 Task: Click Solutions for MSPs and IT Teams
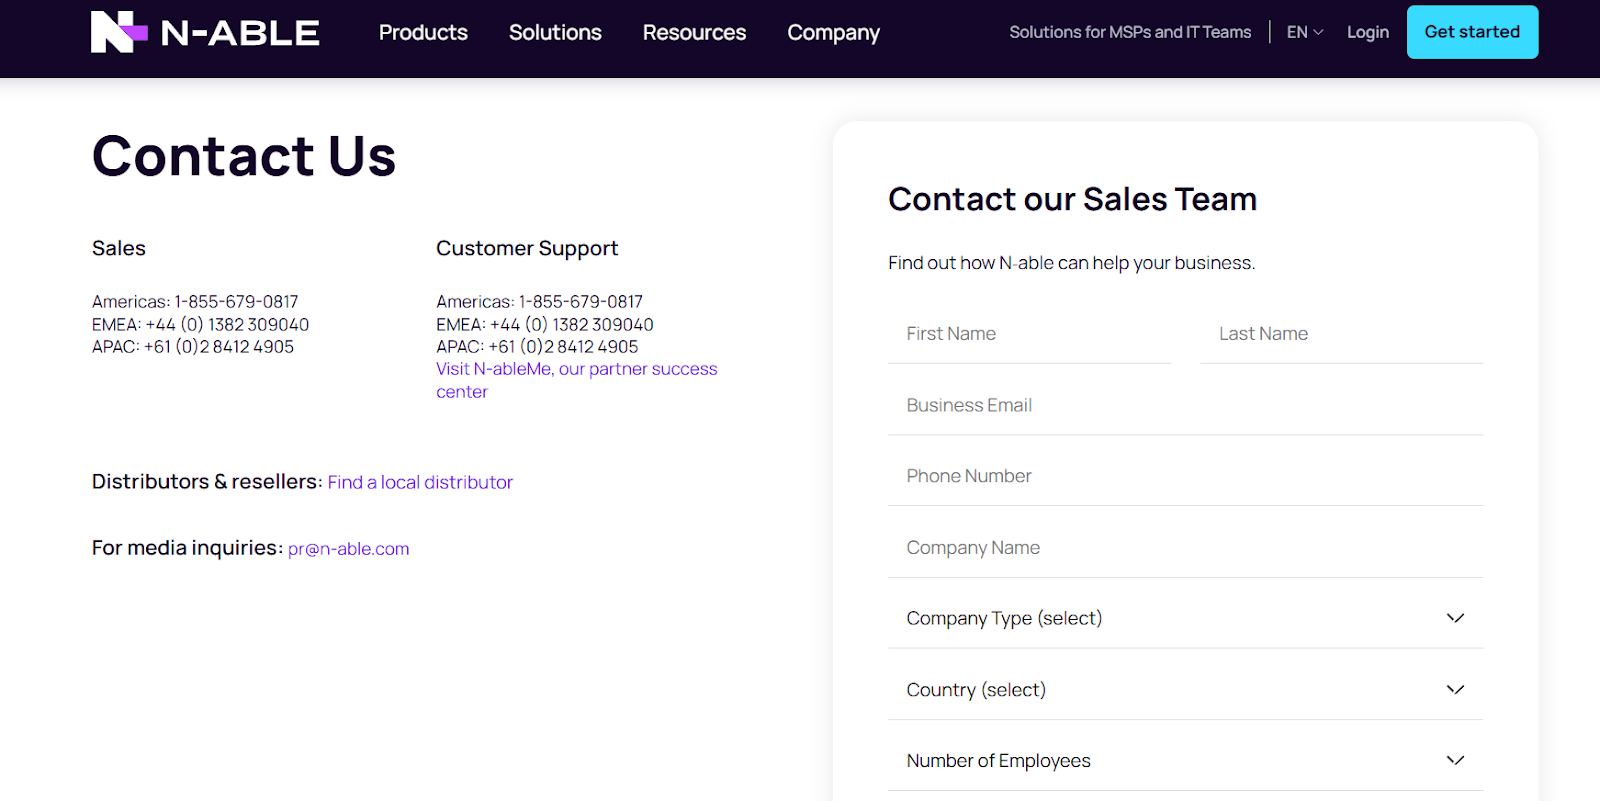click(x=1130, y=32)
